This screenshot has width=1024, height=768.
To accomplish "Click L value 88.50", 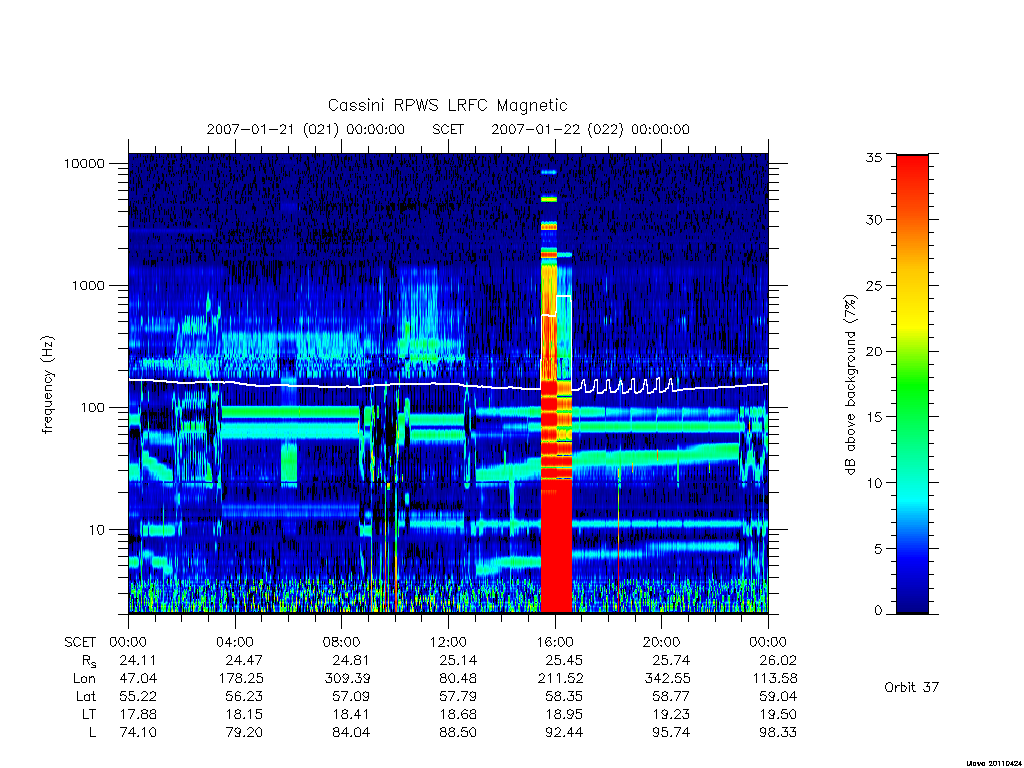I will pos(458,733).
